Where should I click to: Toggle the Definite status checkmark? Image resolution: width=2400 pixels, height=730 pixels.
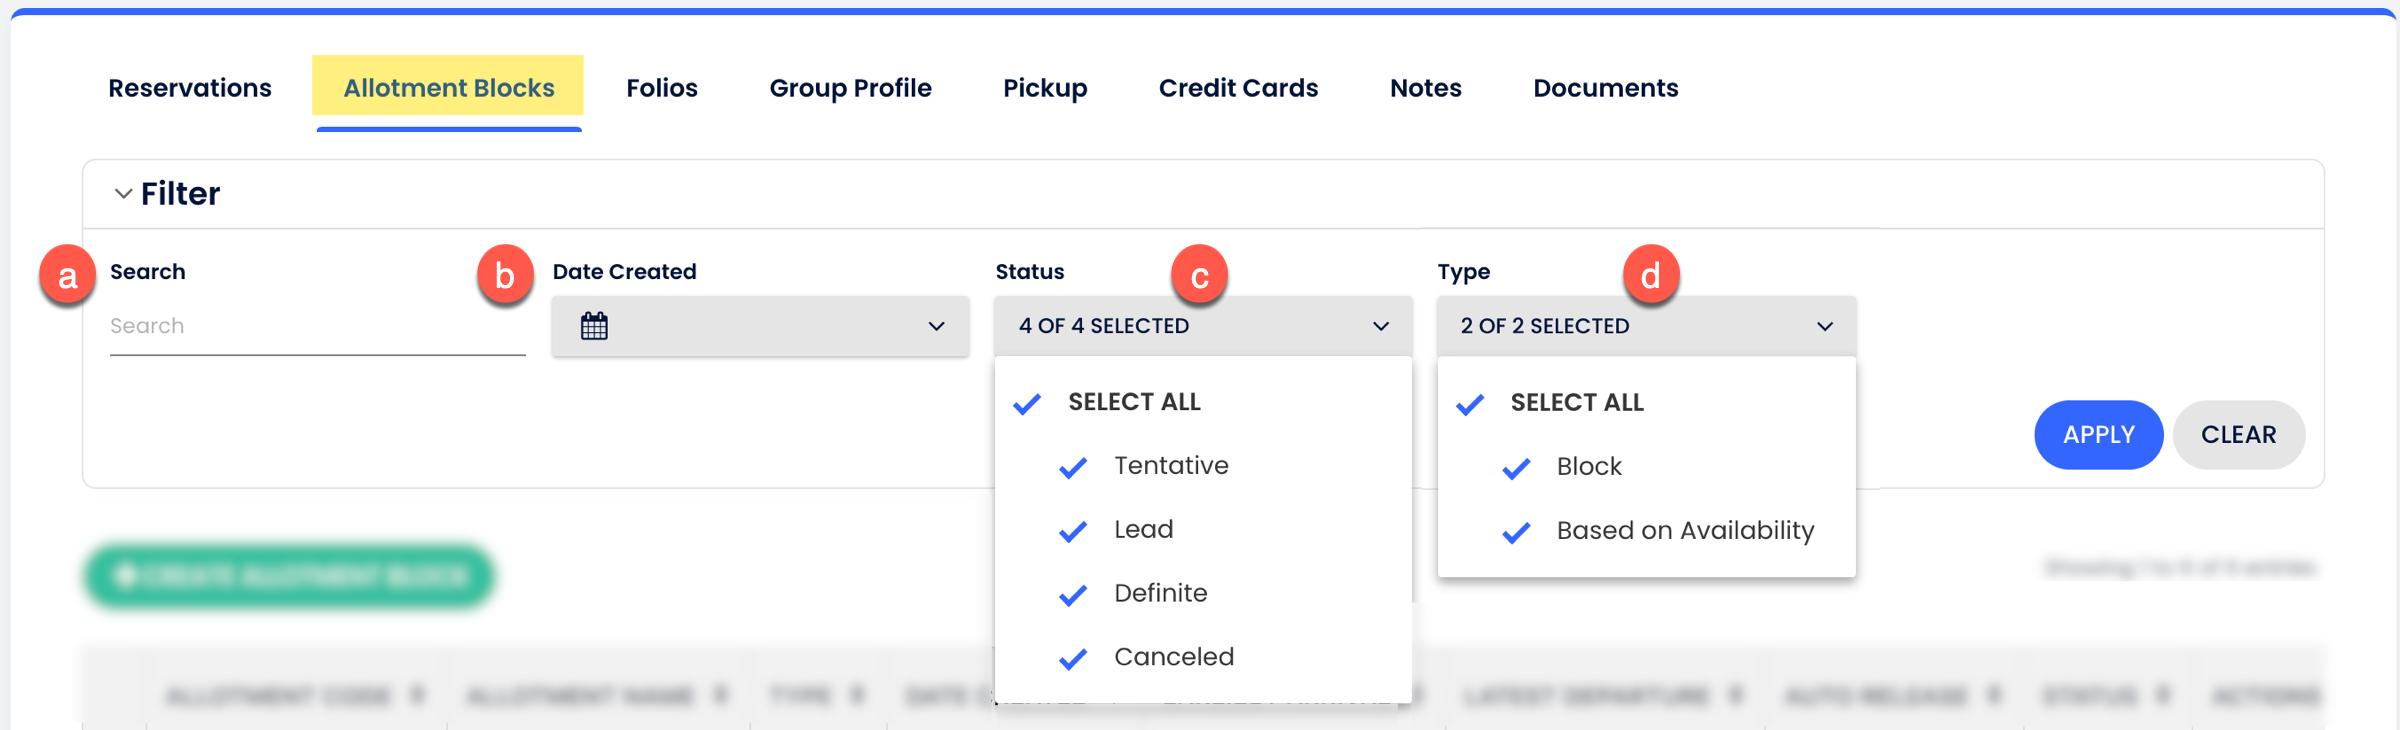click(x=1074, y=595)
